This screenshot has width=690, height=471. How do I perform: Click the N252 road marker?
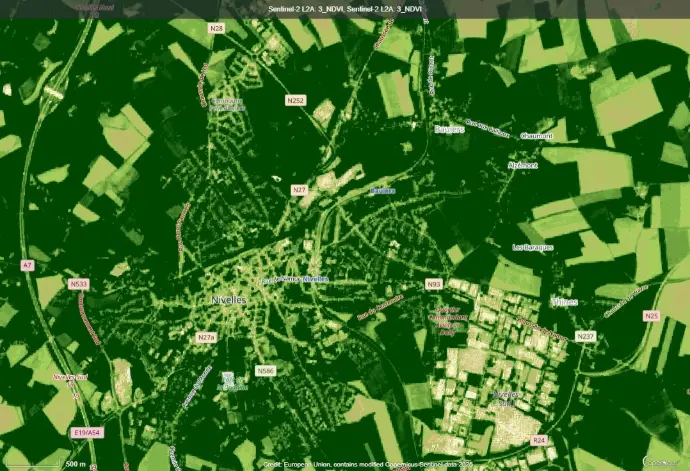(x=294, y=101)
